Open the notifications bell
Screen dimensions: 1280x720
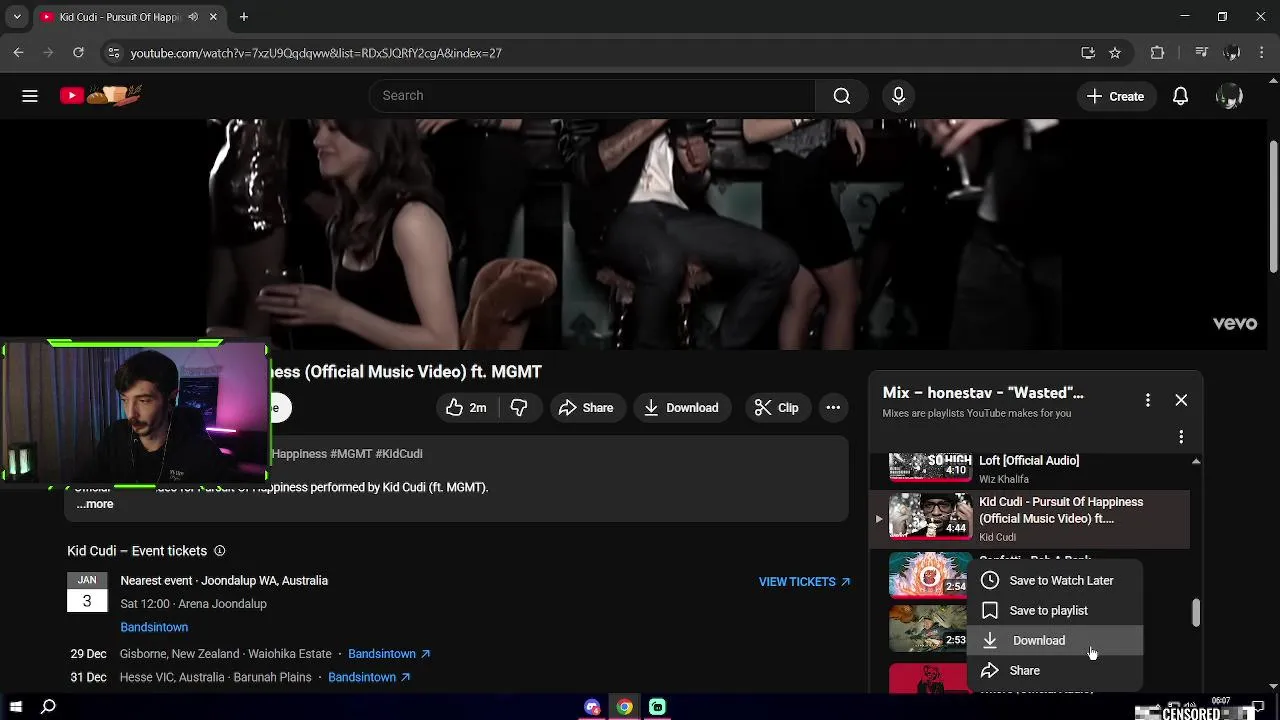click(x=1180, y=96)
